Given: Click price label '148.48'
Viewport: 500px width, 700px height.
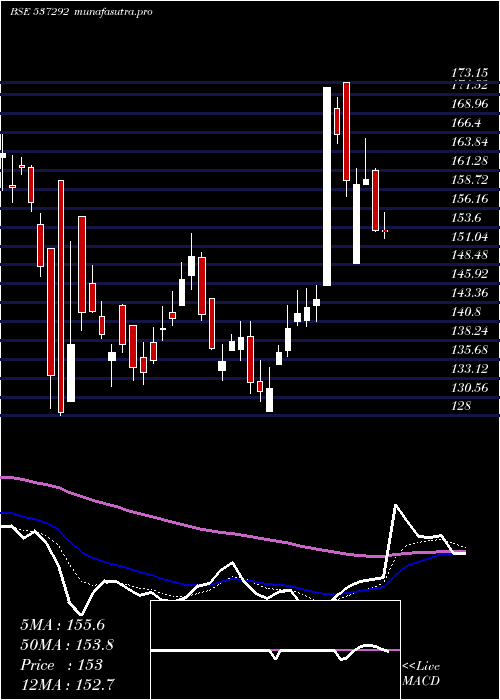Looking at the screenshot, I should click(x=470, y=256).
